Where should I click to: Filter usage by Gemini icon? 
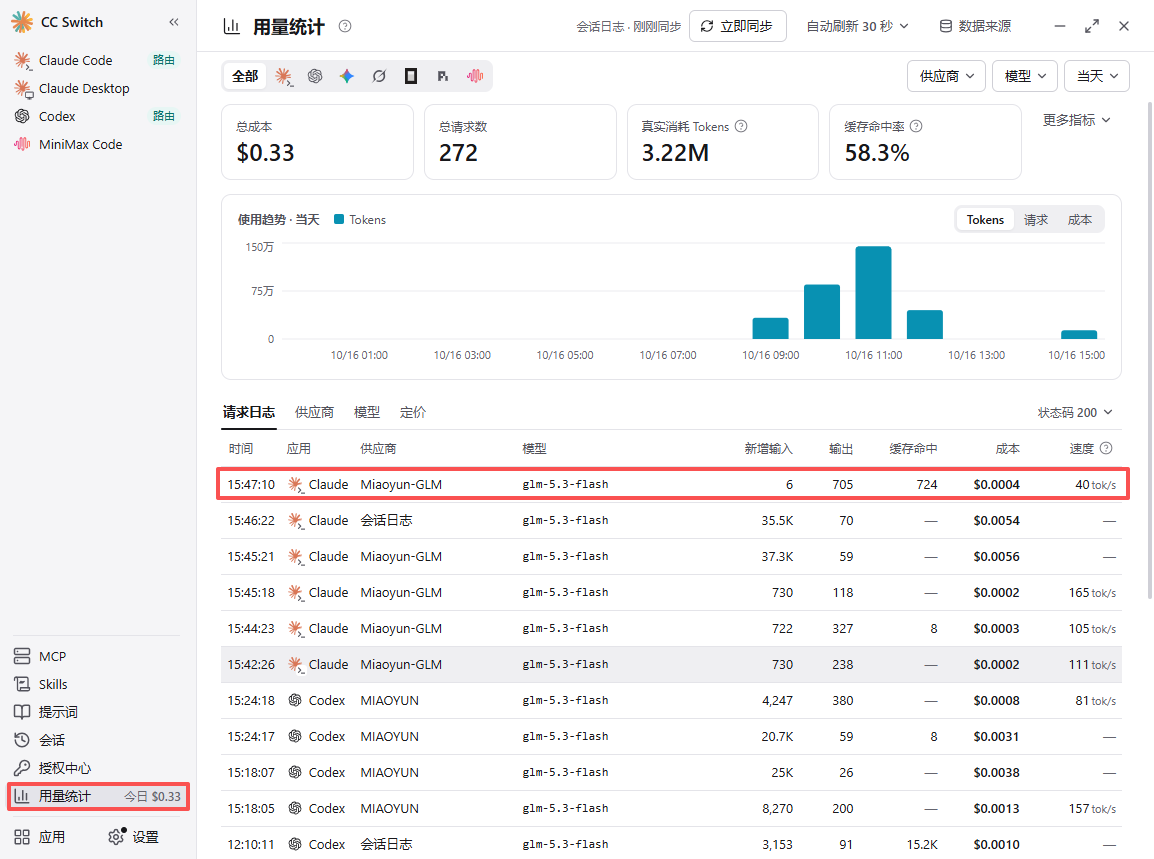347,76
